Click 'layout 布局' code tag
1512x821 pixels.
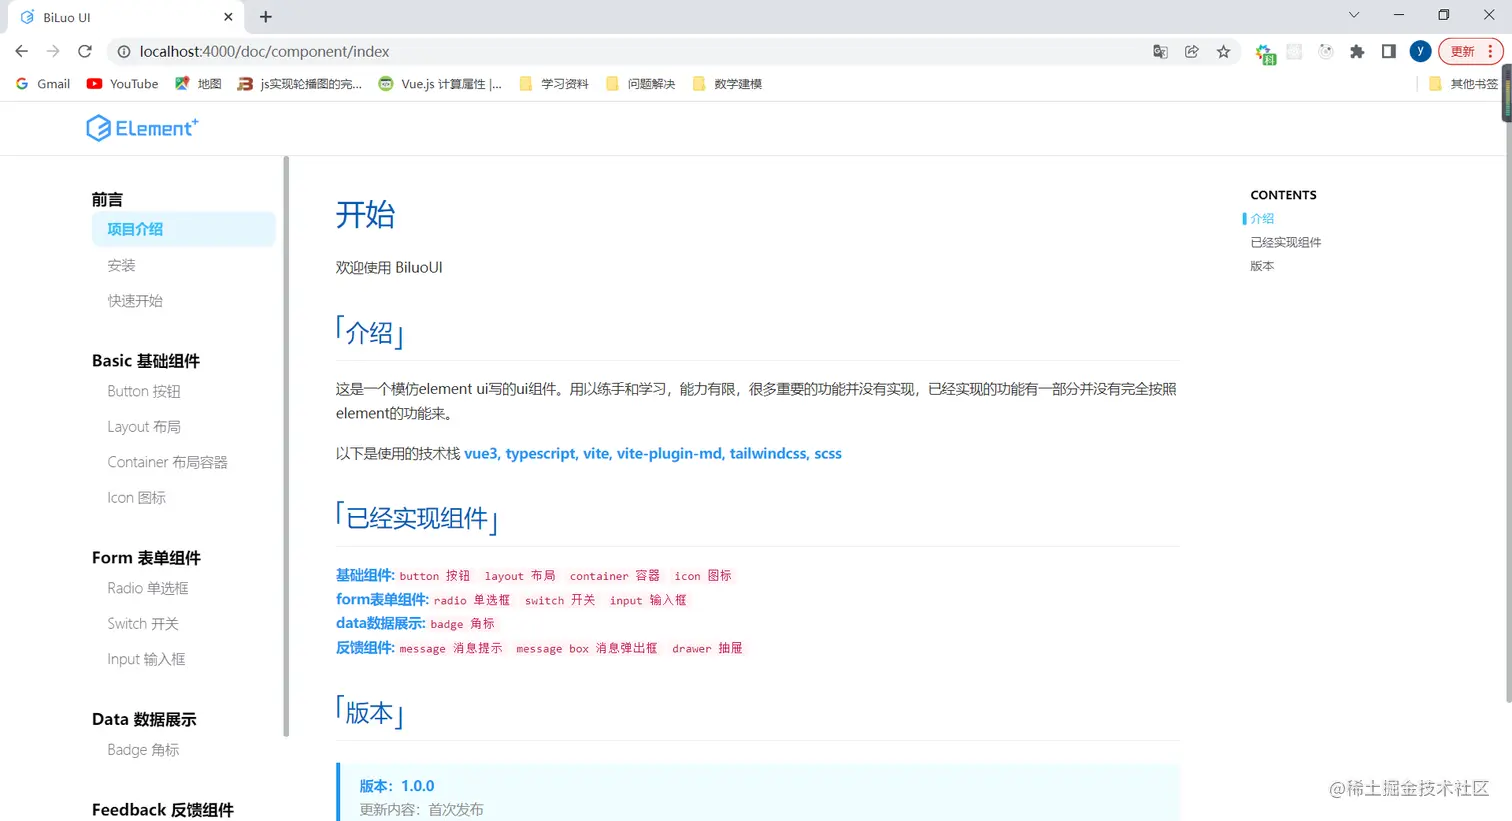click(520, 576)
